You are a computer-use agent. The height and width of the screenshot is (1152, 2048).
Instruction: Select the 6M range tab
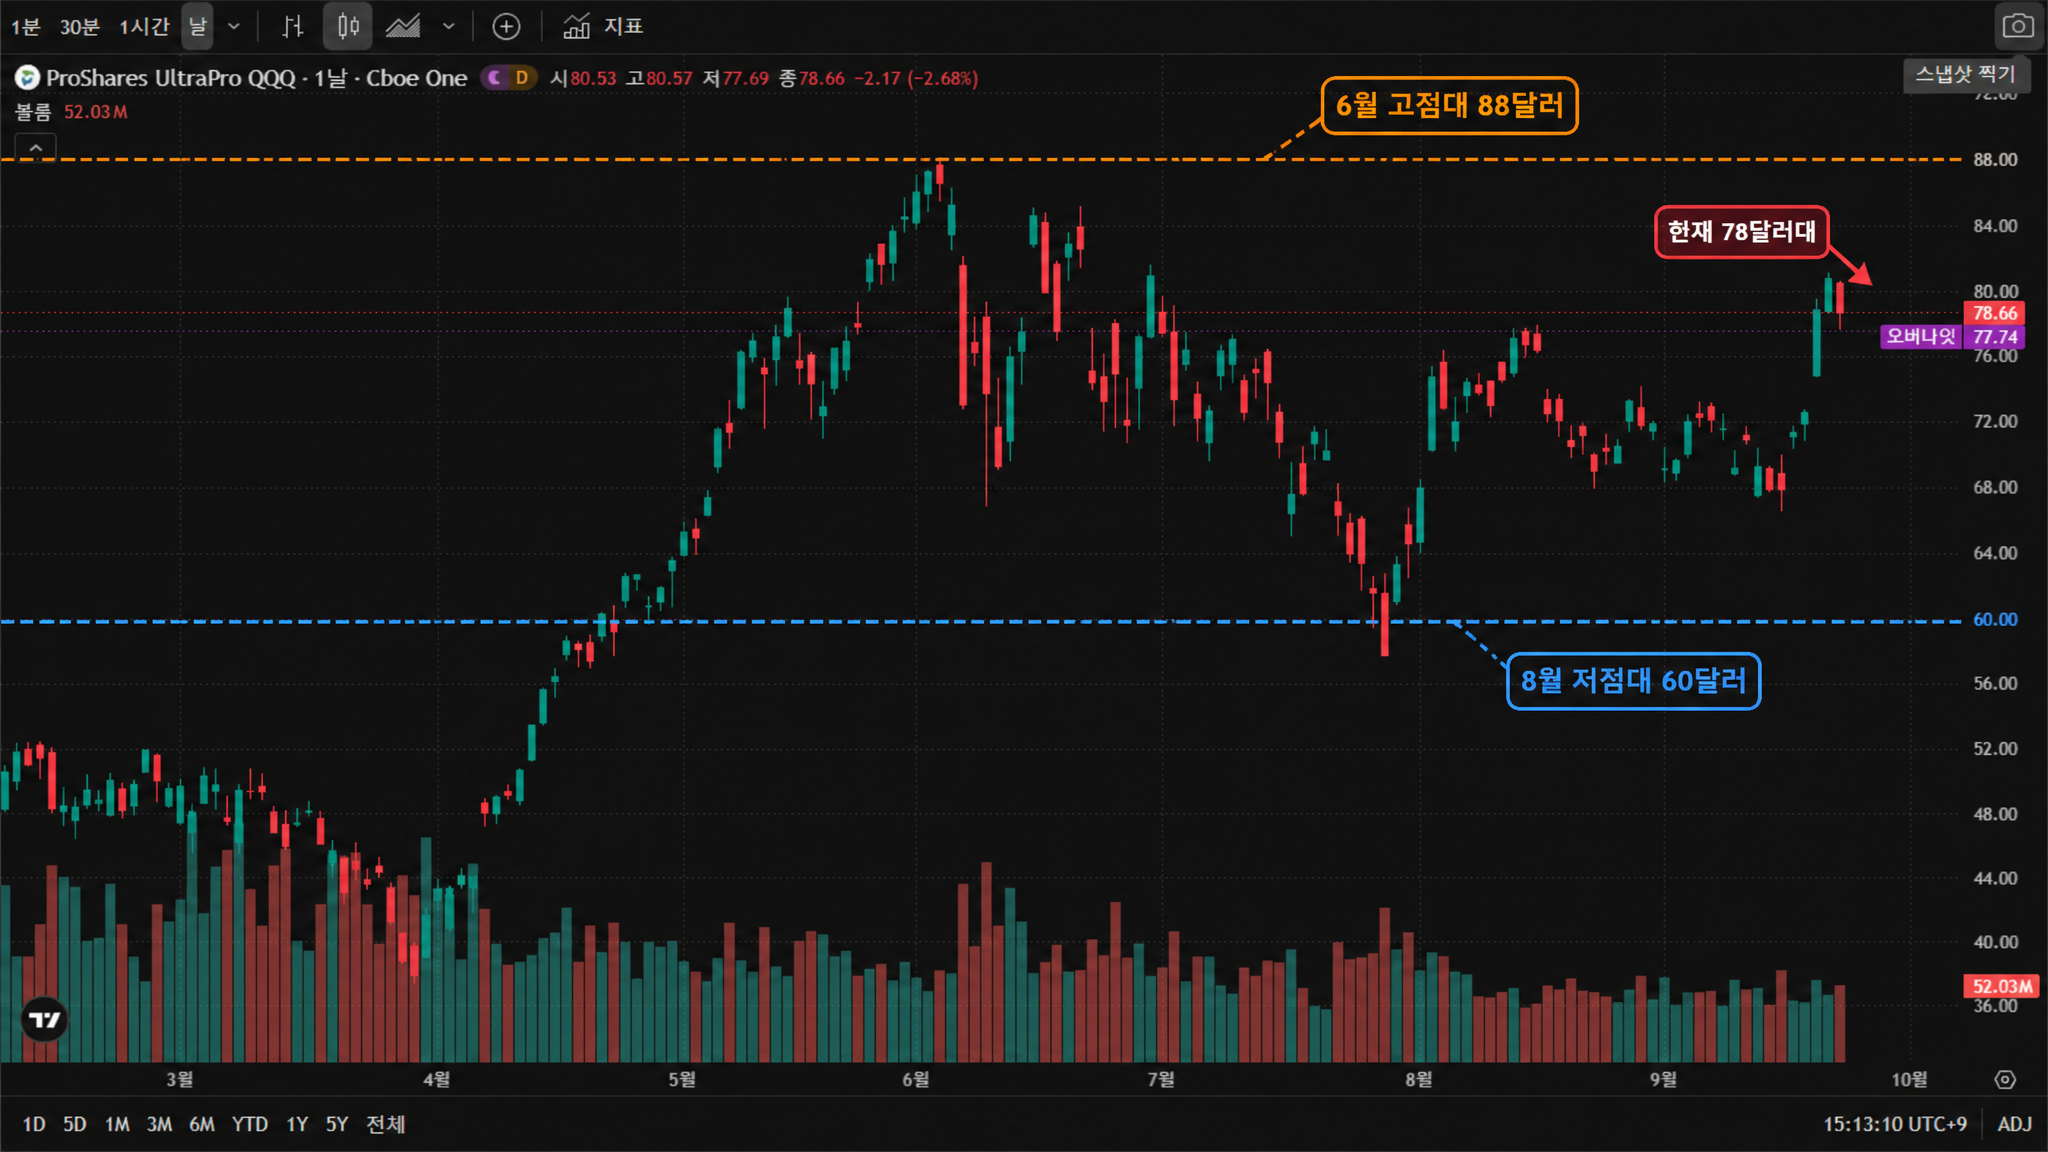[202, 1124]
